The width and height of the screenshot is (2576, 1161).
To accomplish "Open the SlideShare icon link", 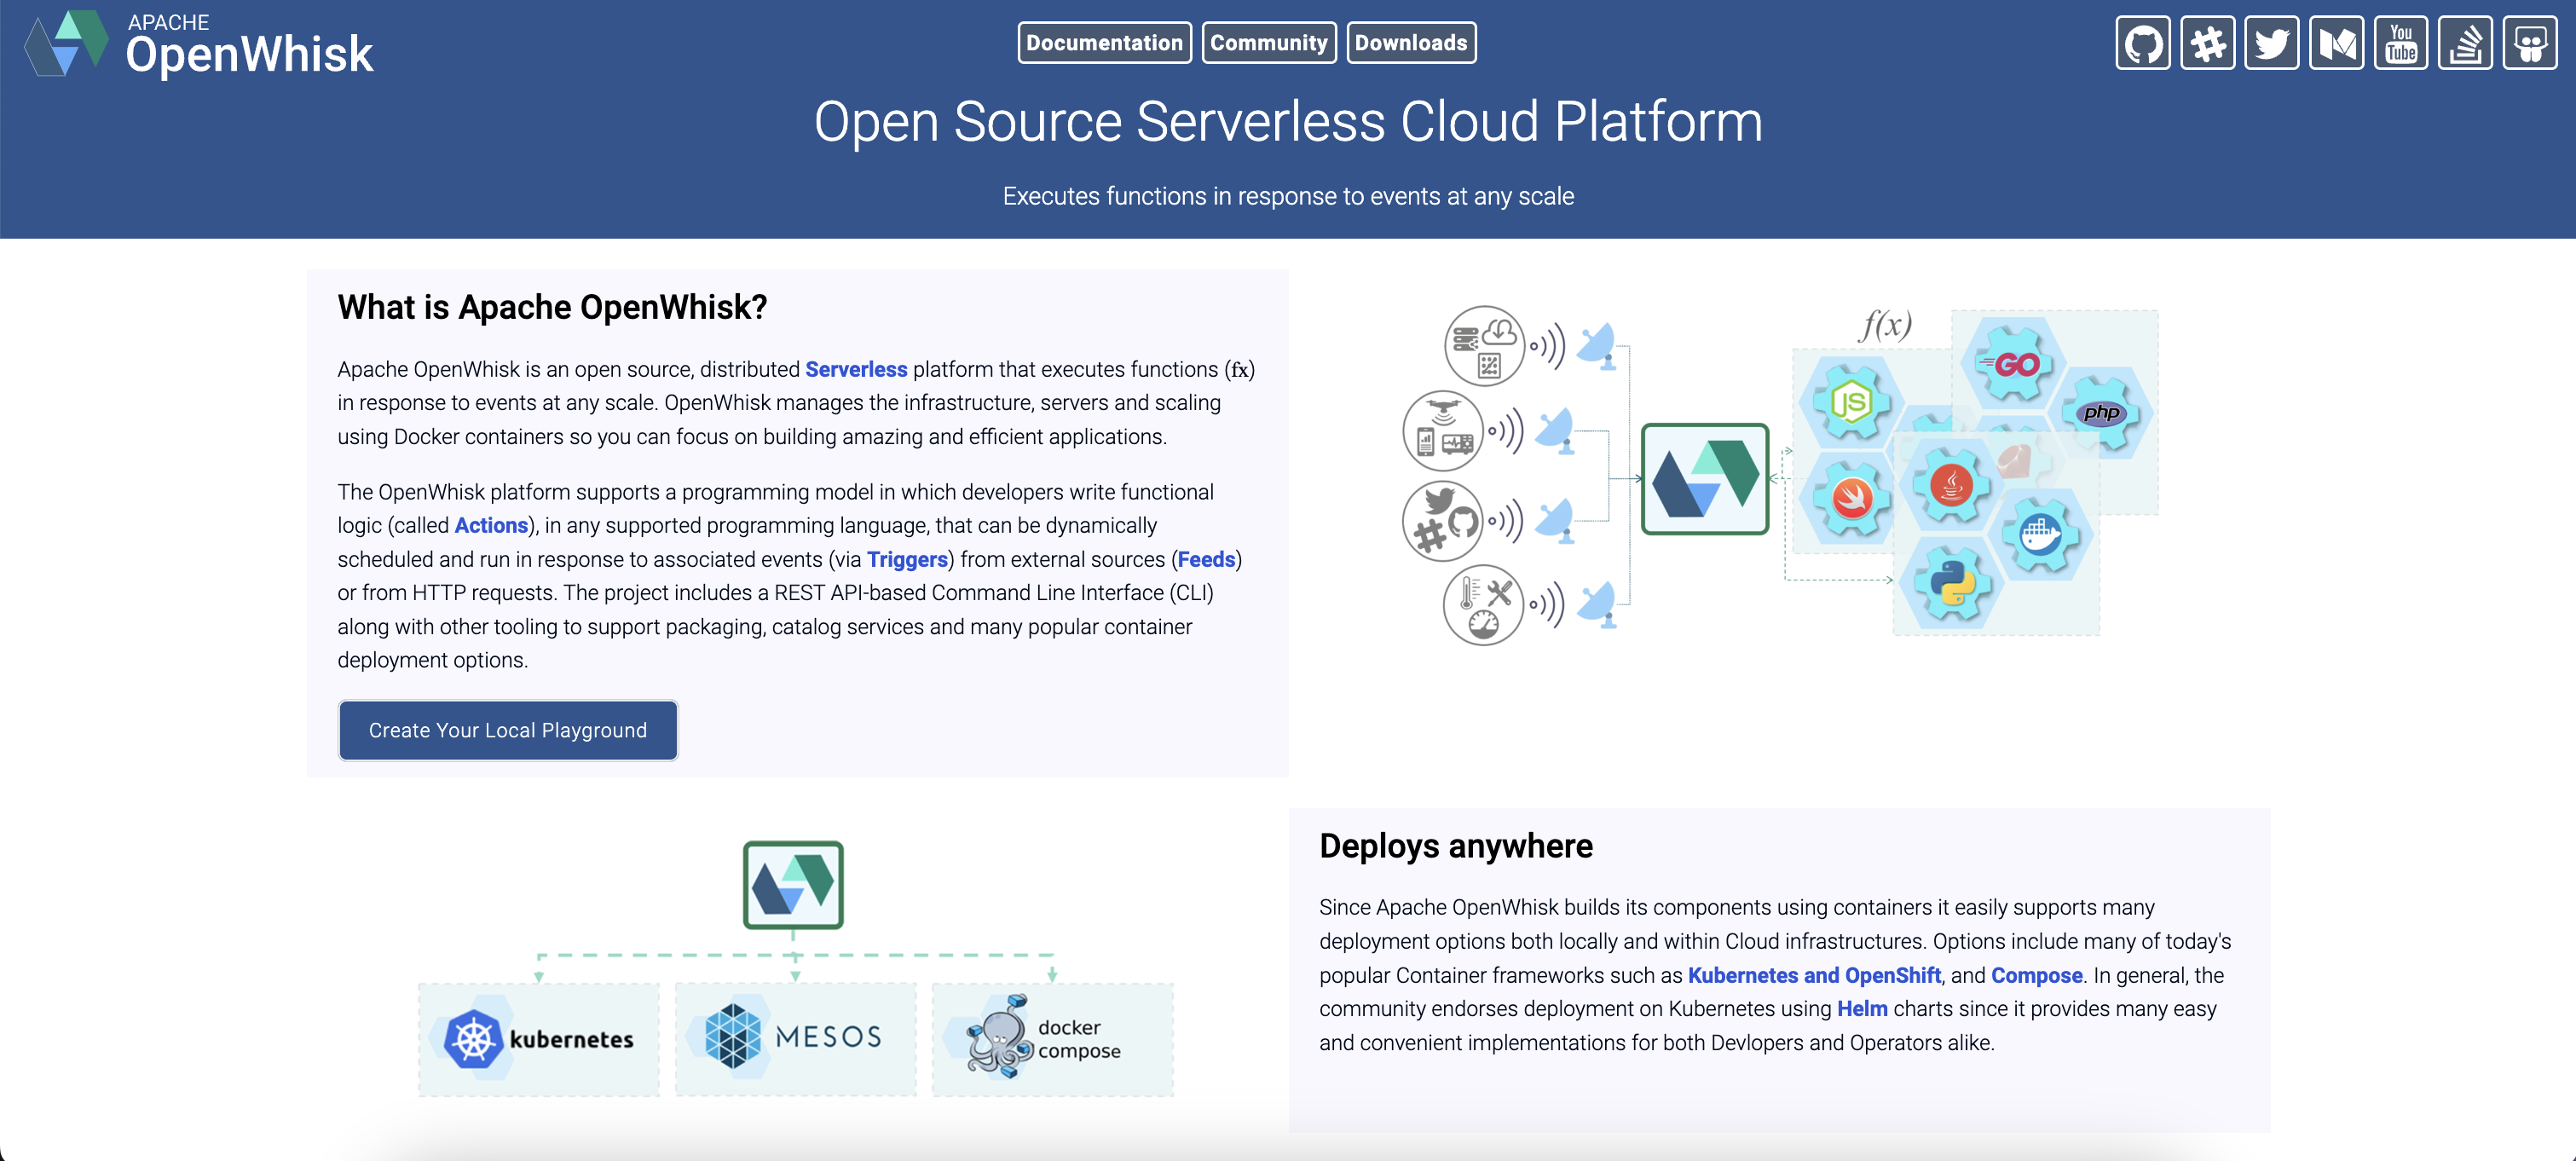I will tap(2530, 43).
